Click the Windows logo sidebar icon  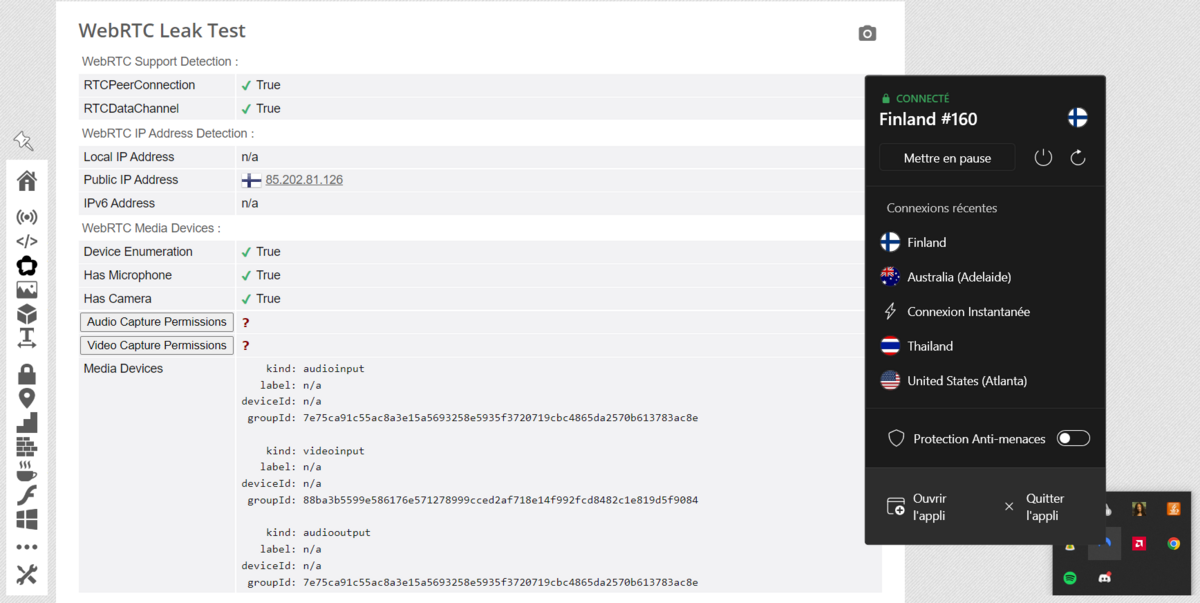tap(27, 520)
